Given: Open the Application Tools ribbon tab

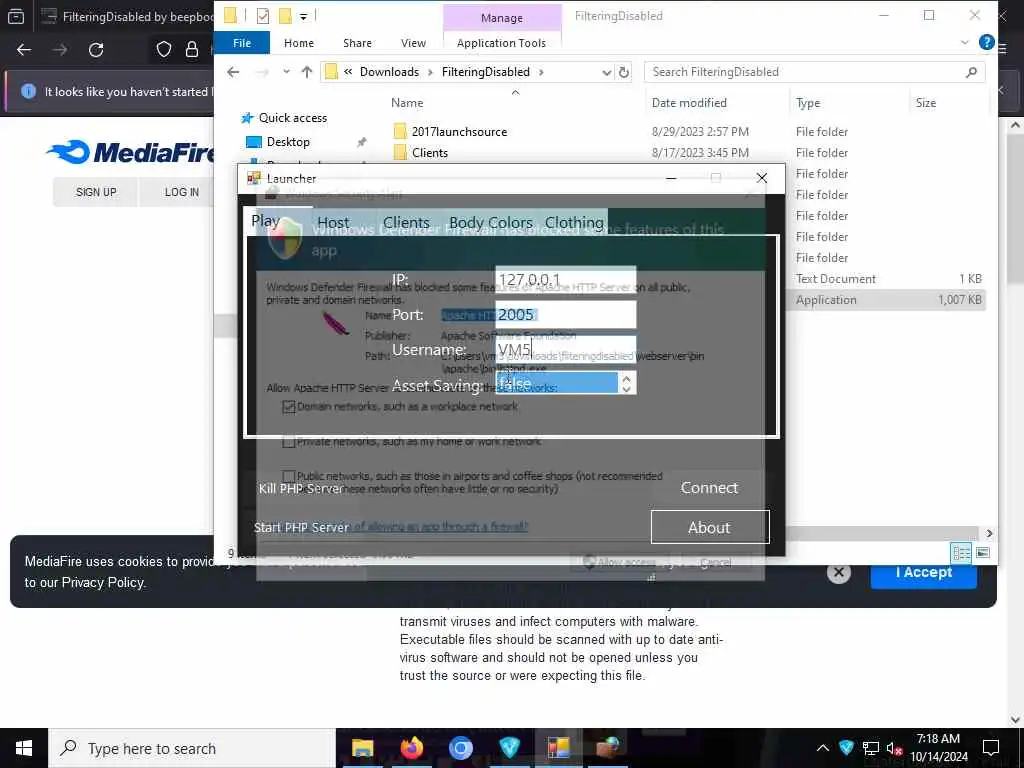Looking at the screenshot, I should point(502,42).
